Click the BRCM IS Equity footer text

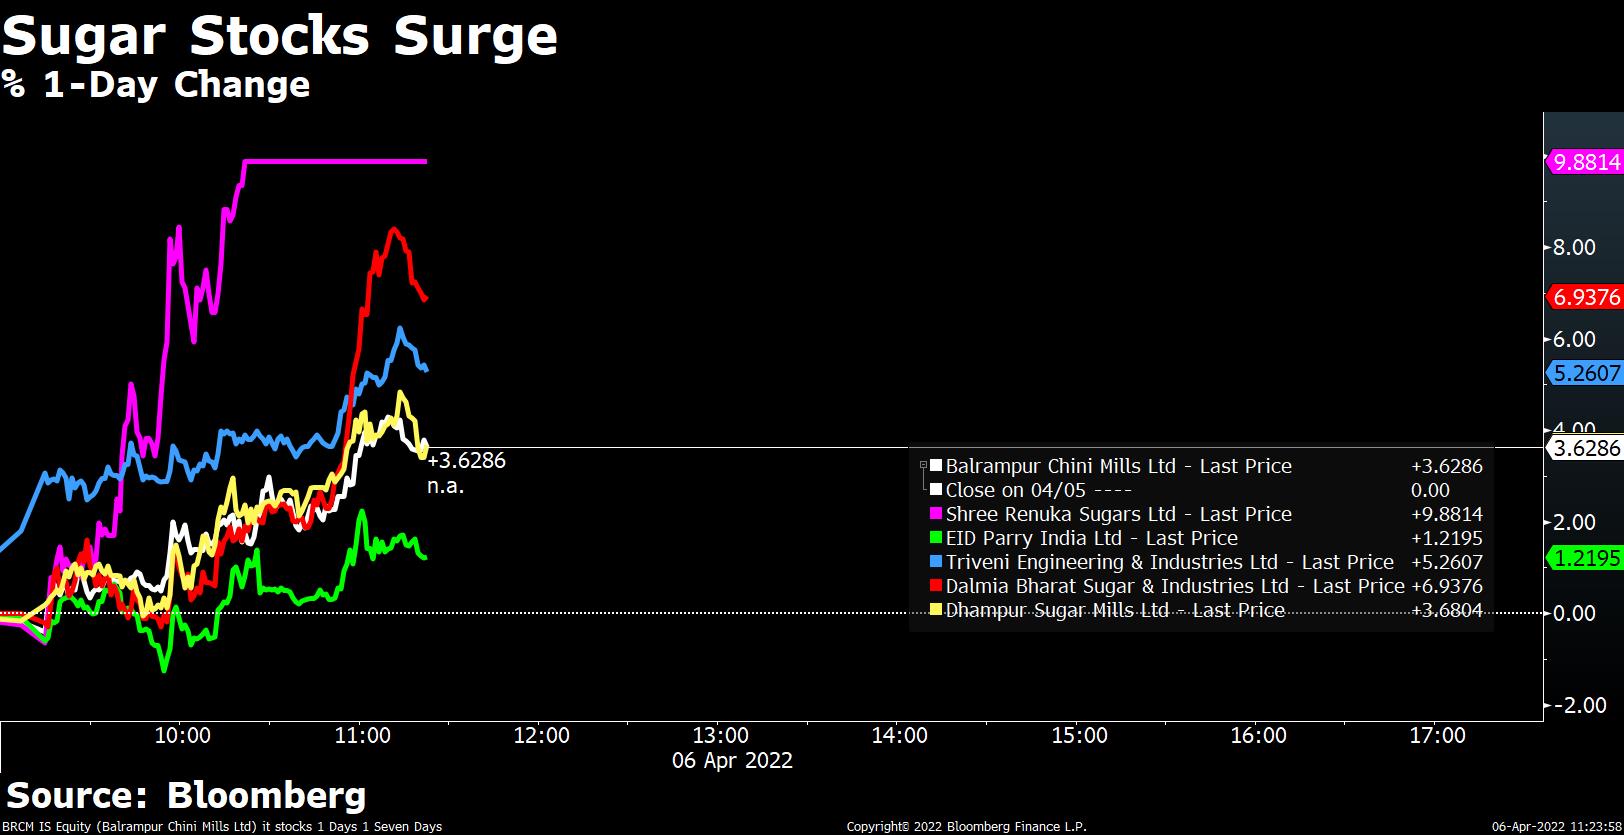tap(221, 827)
